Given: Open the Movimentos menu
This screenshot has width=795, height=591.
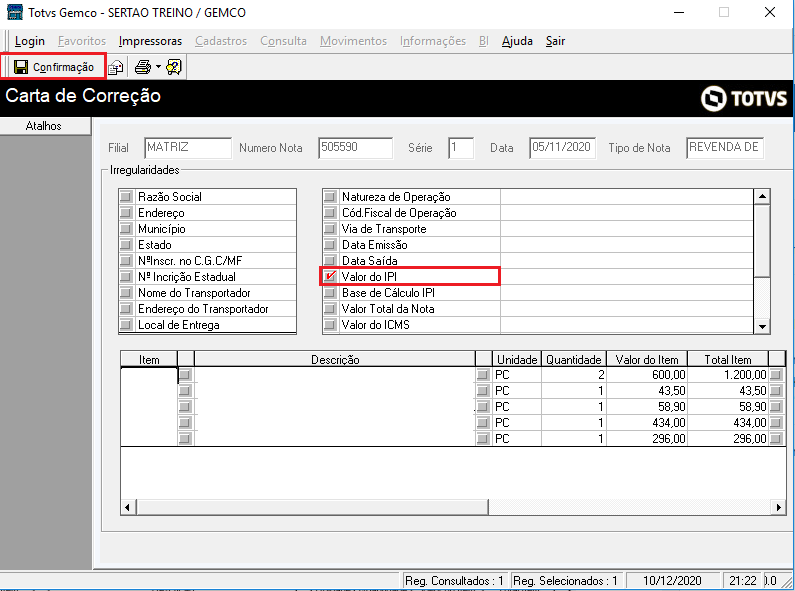Looking at the screenshot, I should pyautogui.click(x=353, y=41).
